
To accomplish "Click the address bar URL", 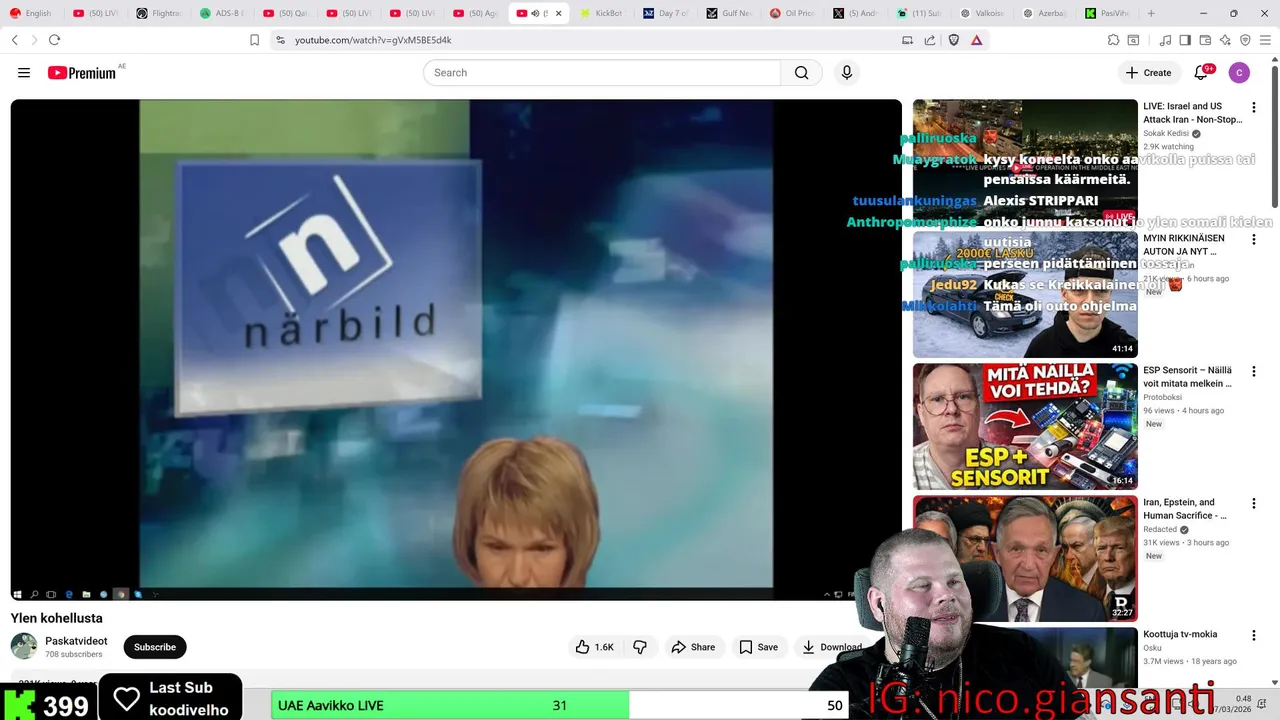I will (373, 40).
